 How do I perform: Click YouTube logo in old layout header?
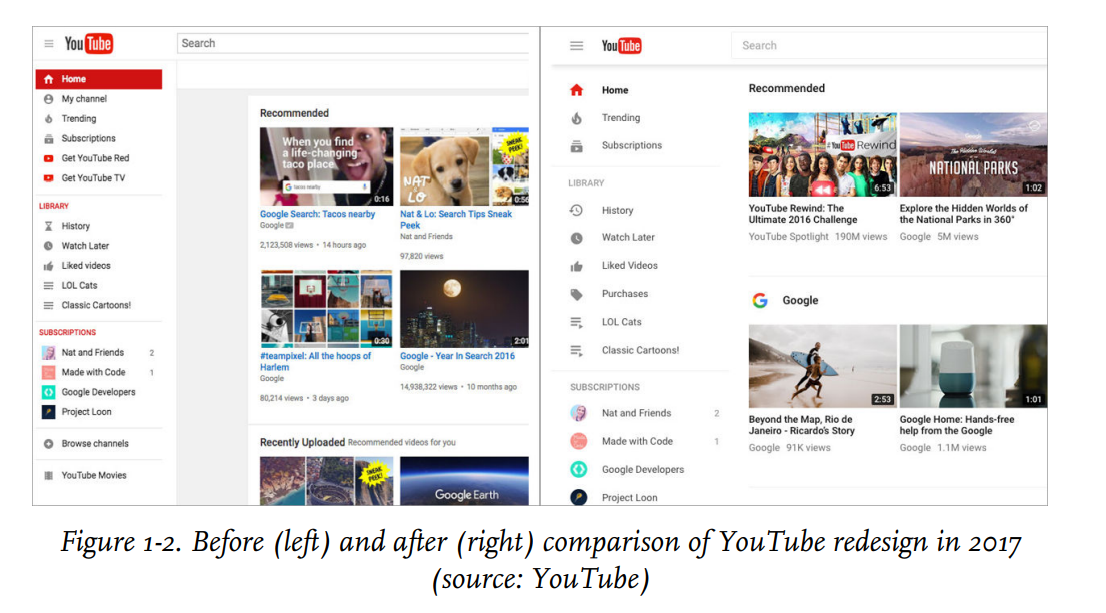pos(89,44)
